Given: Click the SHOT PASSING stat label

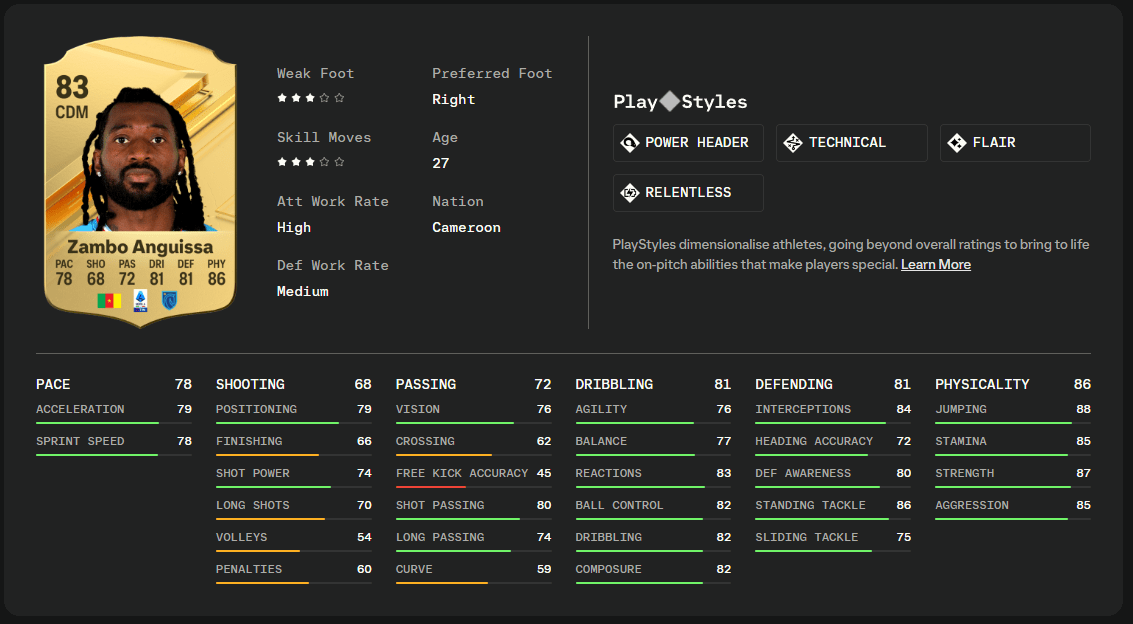Looking at the screenshot, I should tap(440, 506).
